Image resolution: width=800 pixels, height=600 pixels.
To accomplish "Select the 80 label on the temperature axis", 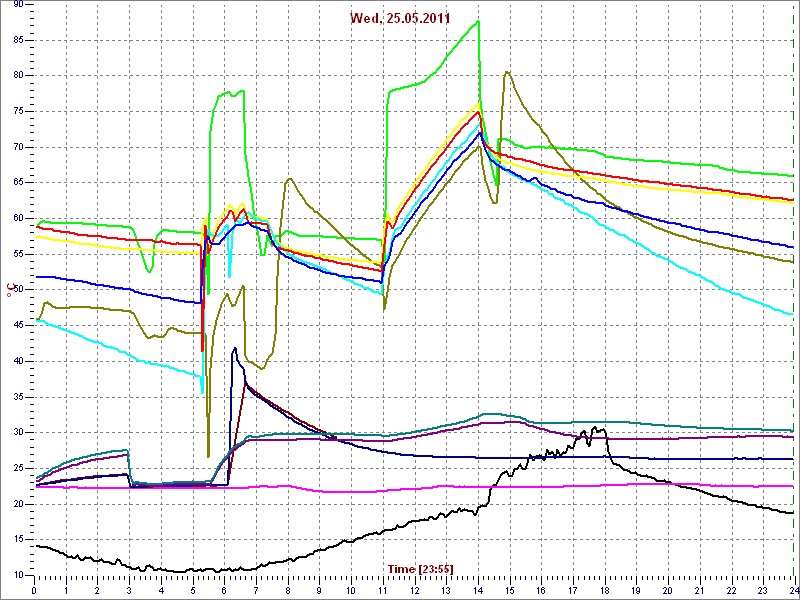I will [x=17, y=76].
